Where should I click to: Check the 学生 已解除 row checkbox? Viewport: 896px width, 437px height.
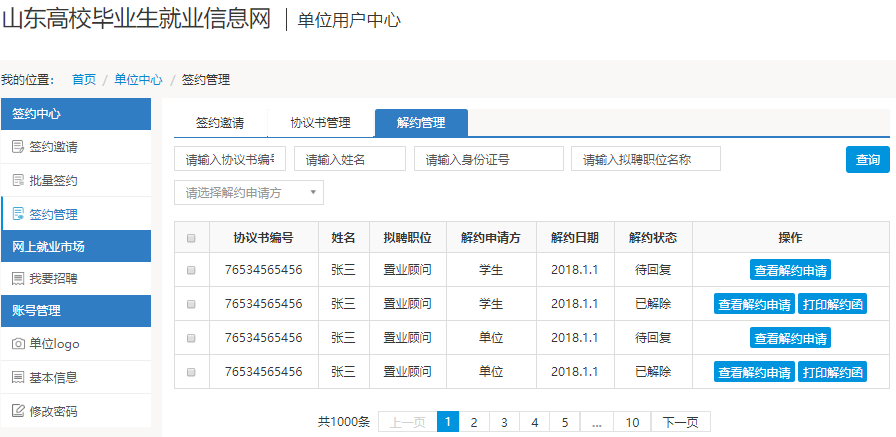[191, 304]
